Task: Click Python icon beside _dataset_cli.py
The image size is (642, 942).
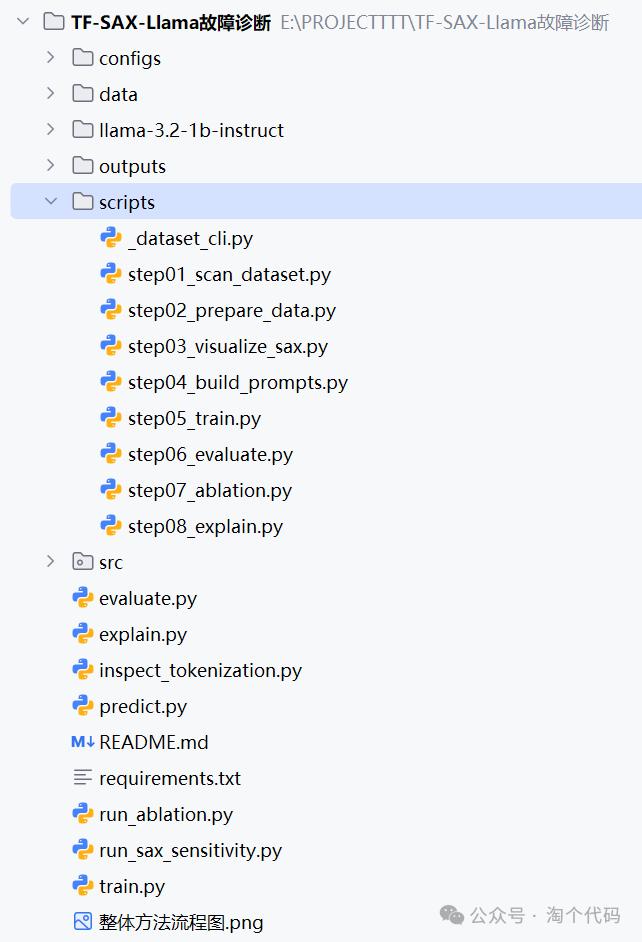Action: point(111,238)
